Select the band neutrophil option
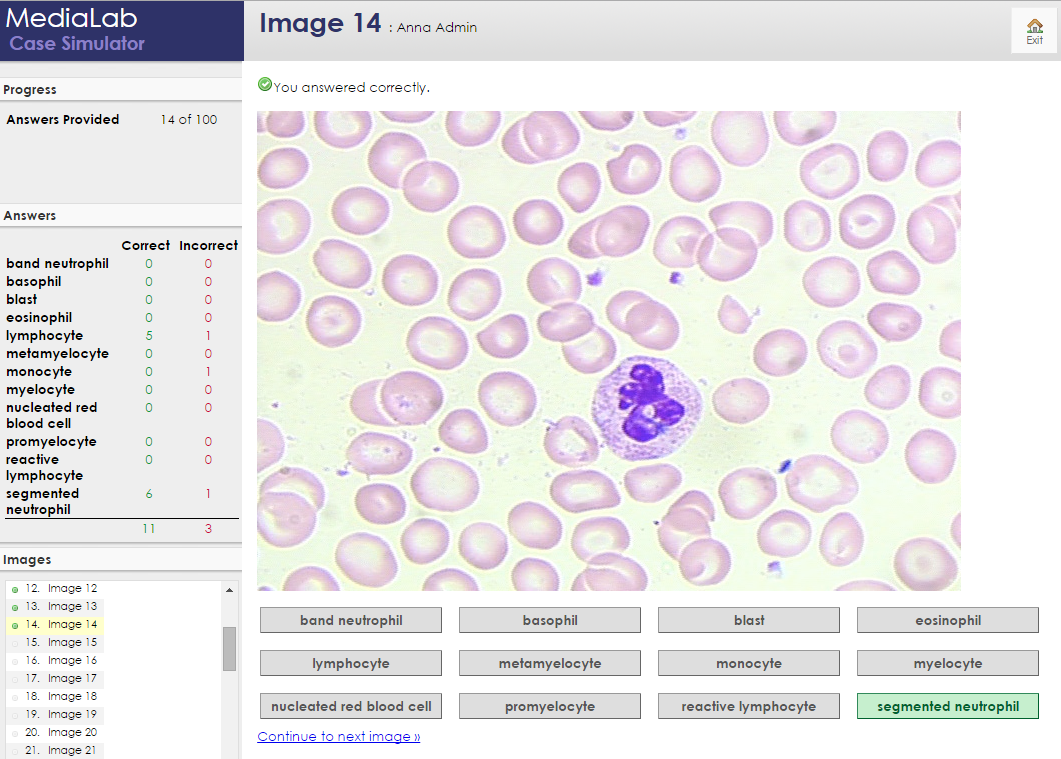 coord(350,620)
